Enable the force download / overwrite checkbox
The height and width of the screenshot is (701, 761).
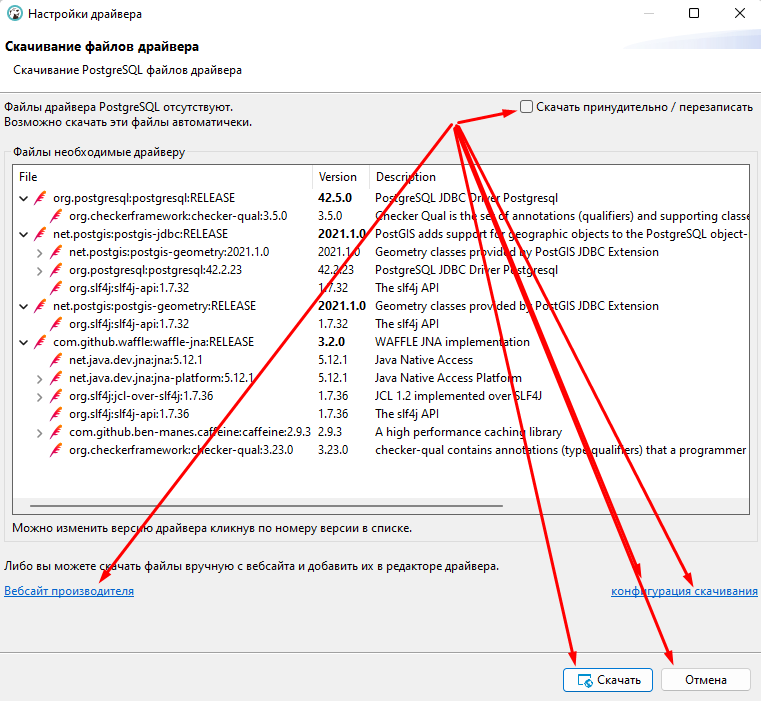pos(526,107)
